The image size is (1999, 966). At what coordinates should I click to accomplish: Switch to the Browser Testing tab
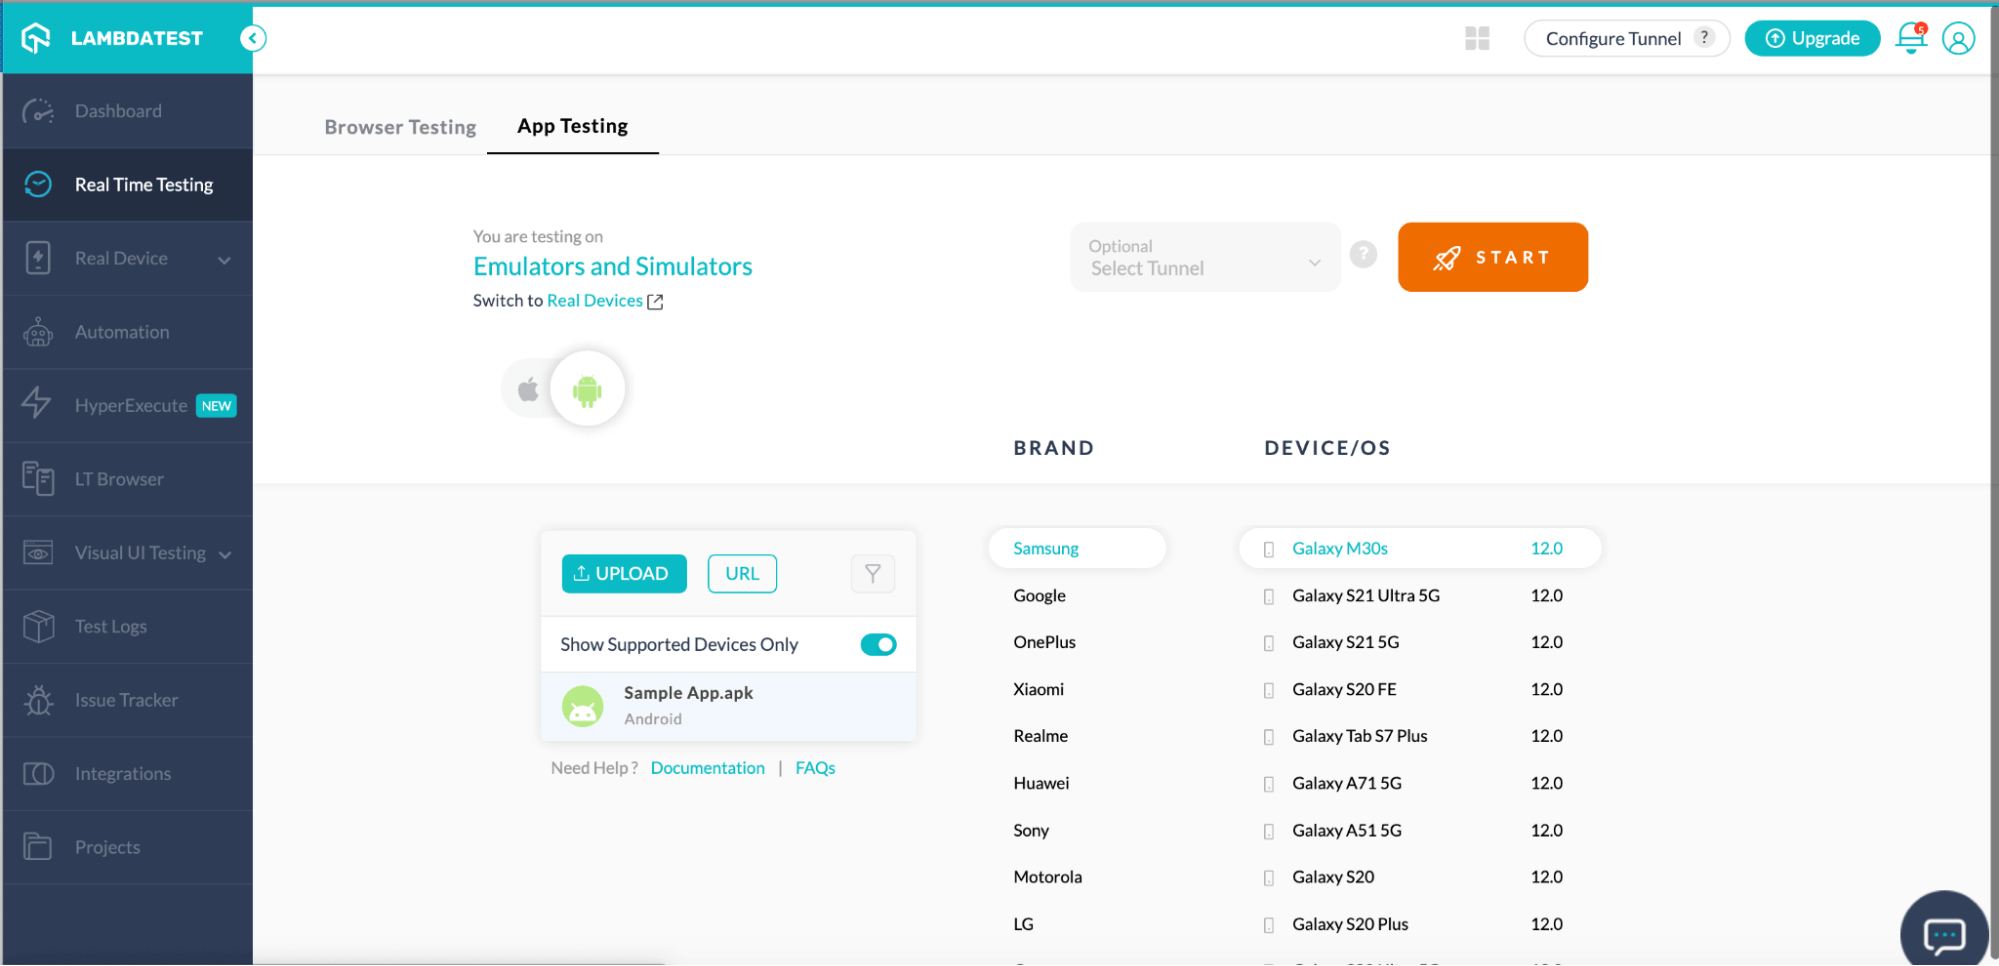tap(400, 127)
